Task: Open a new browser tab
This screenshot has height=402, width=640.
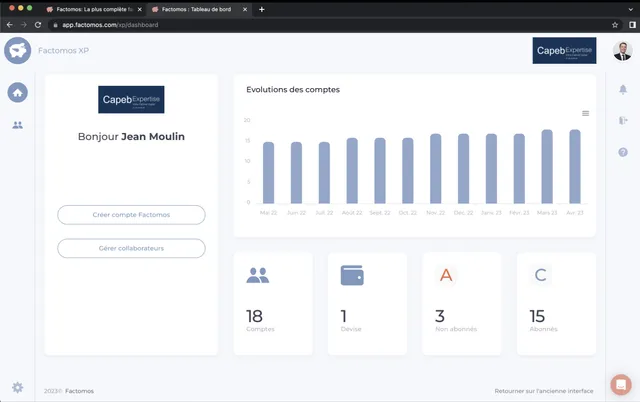Action: tap(262, 9)
